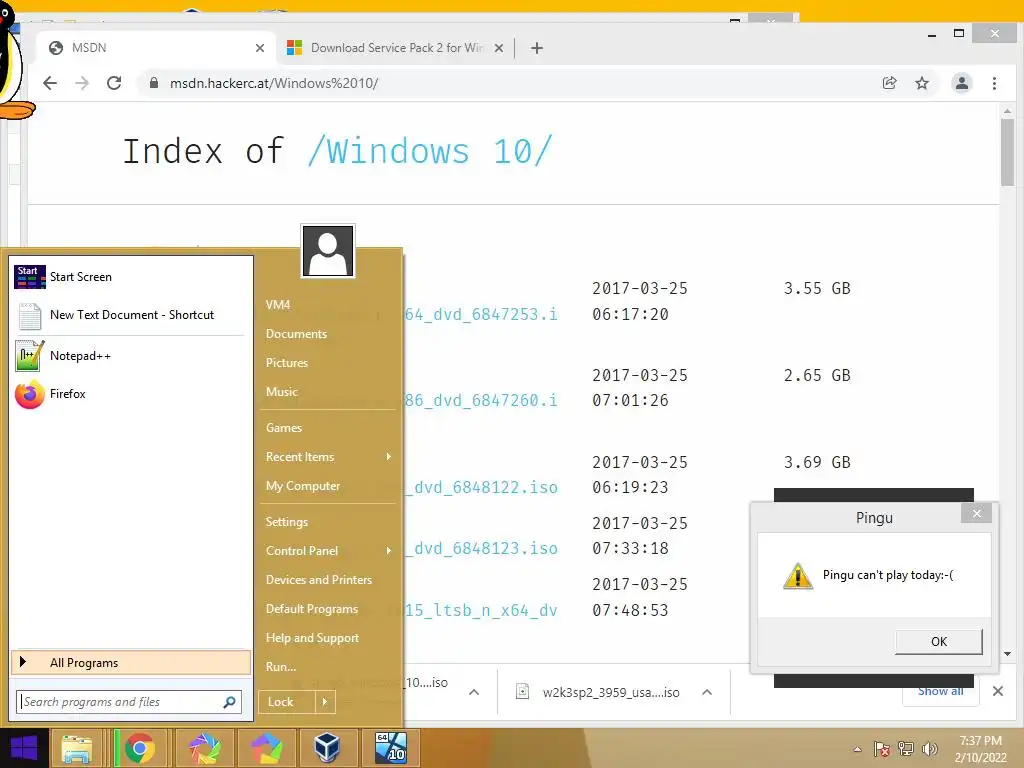Show hidden system tray icons
This screenshot has width=1024, height=768.
pyautogui.click(x=857, y=749)
